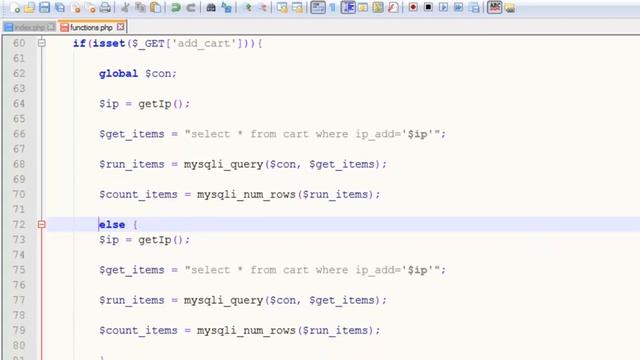This screenshot has width=640, height=360.
Task: Click '$ip = getIp();' on line 73
Action: tap(144, 240)
